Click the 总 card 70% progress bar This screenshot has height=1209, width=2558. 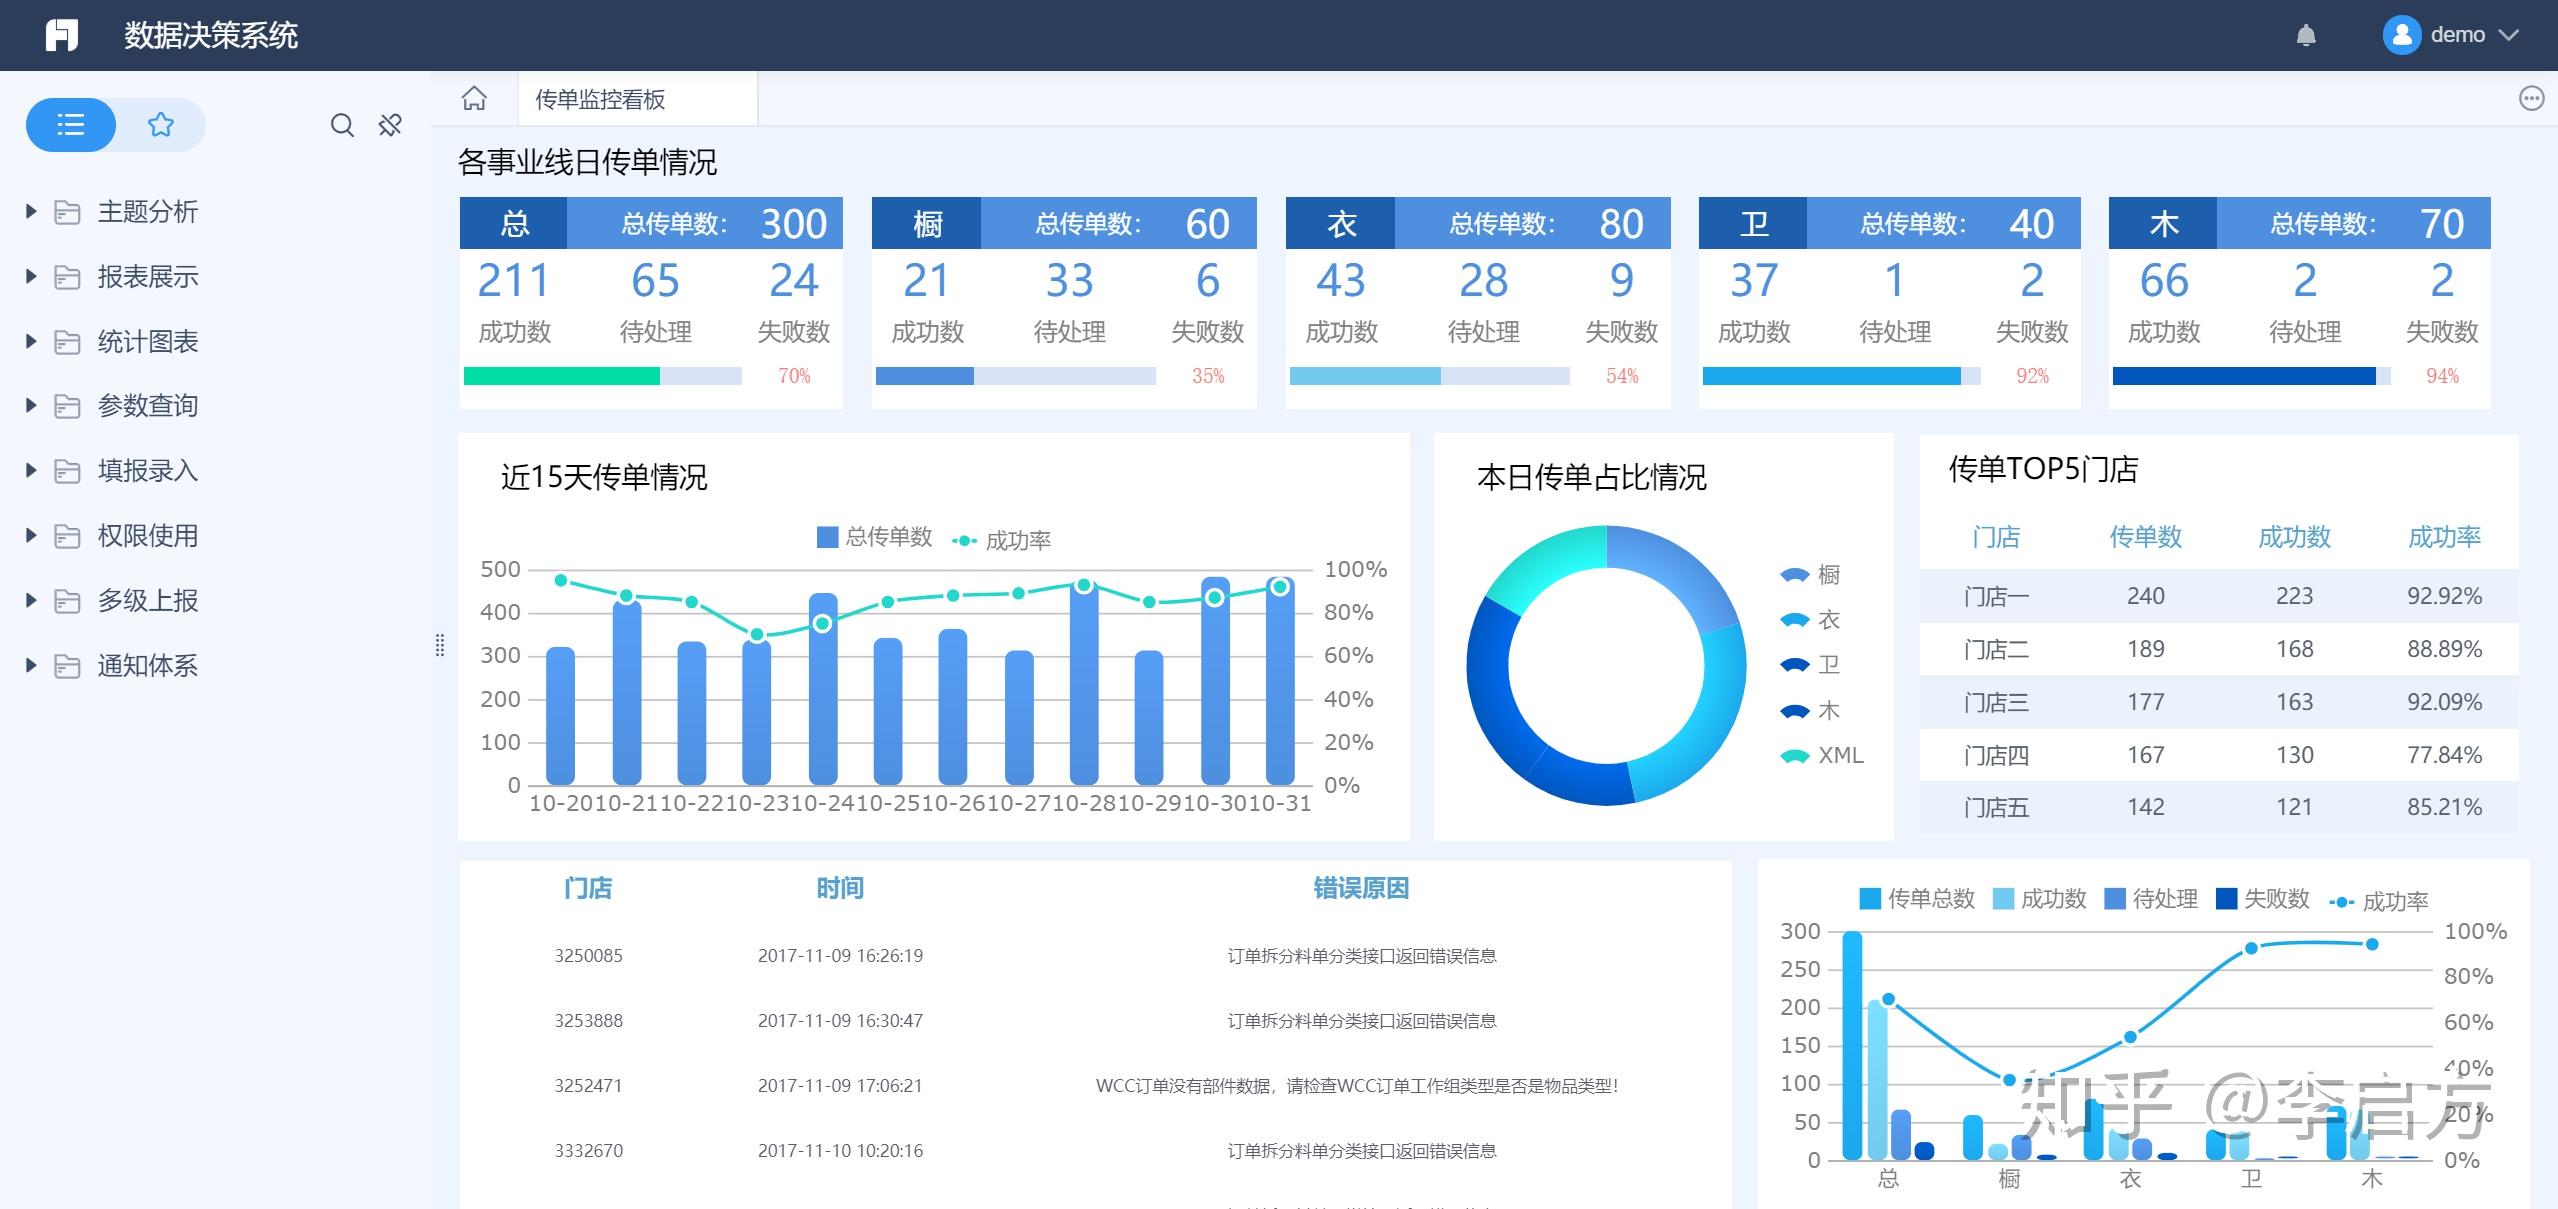603,376
